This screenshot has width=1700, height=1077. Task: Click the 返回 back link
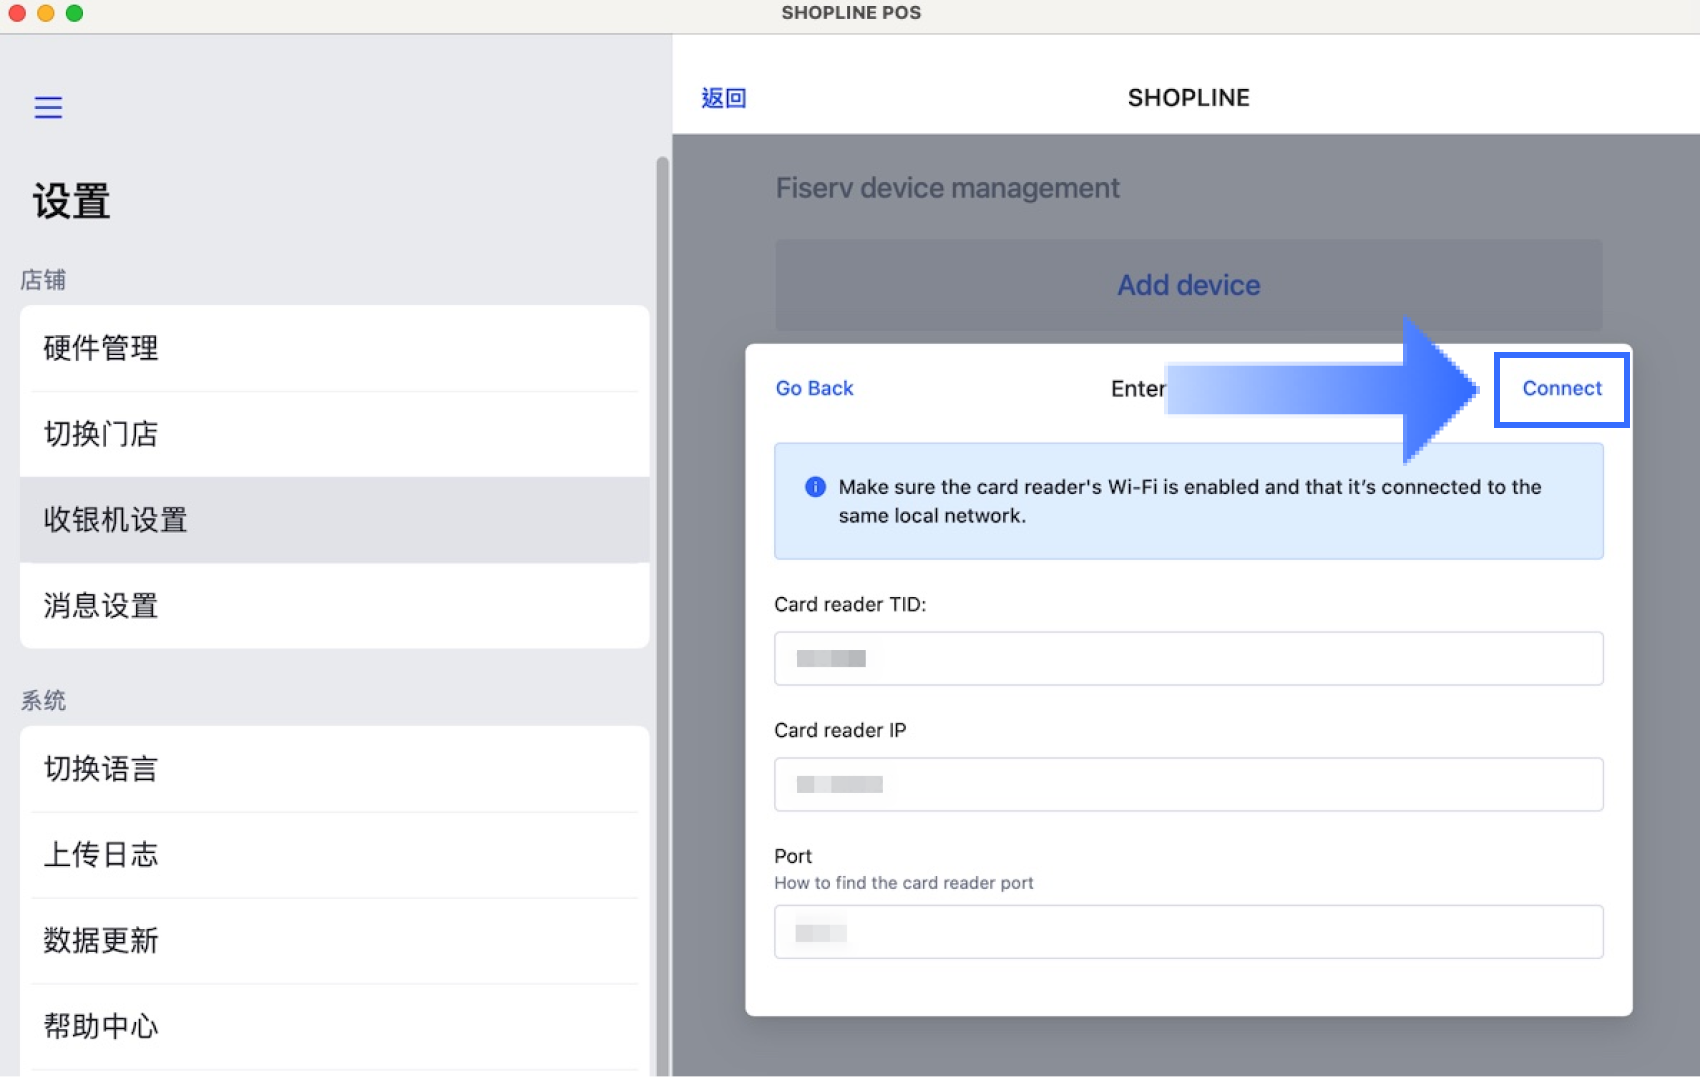pos(724,98)
